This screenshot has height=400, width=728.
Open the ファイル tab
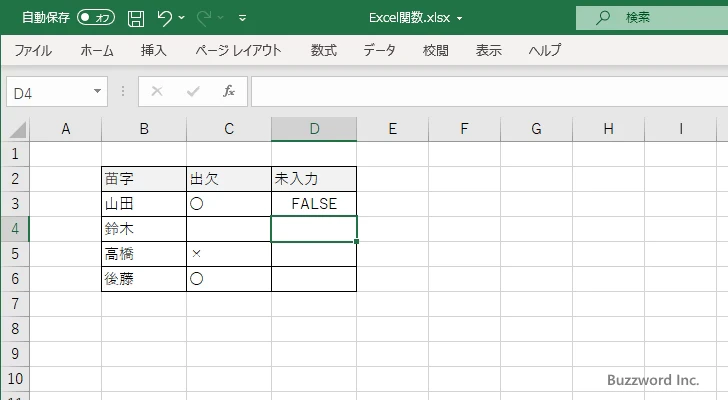[33, 50]
